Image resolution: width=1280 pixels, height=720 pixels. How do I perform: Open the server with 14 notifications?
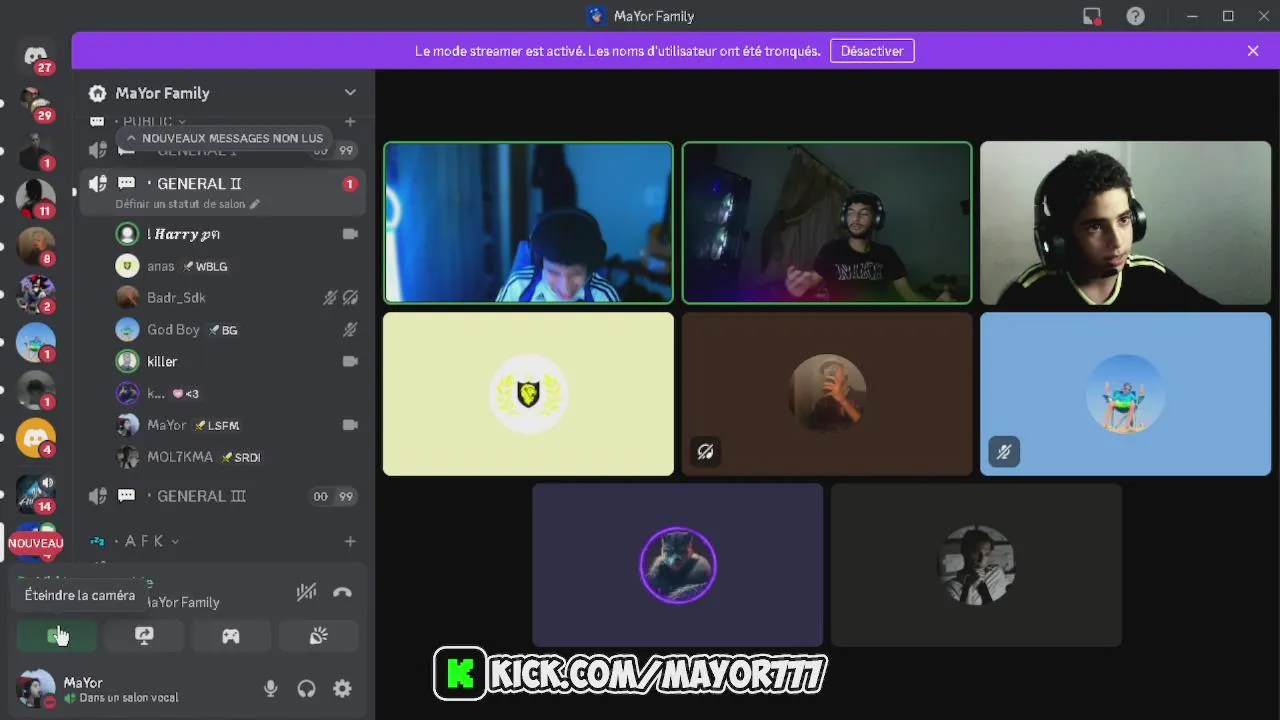[36, 494]
